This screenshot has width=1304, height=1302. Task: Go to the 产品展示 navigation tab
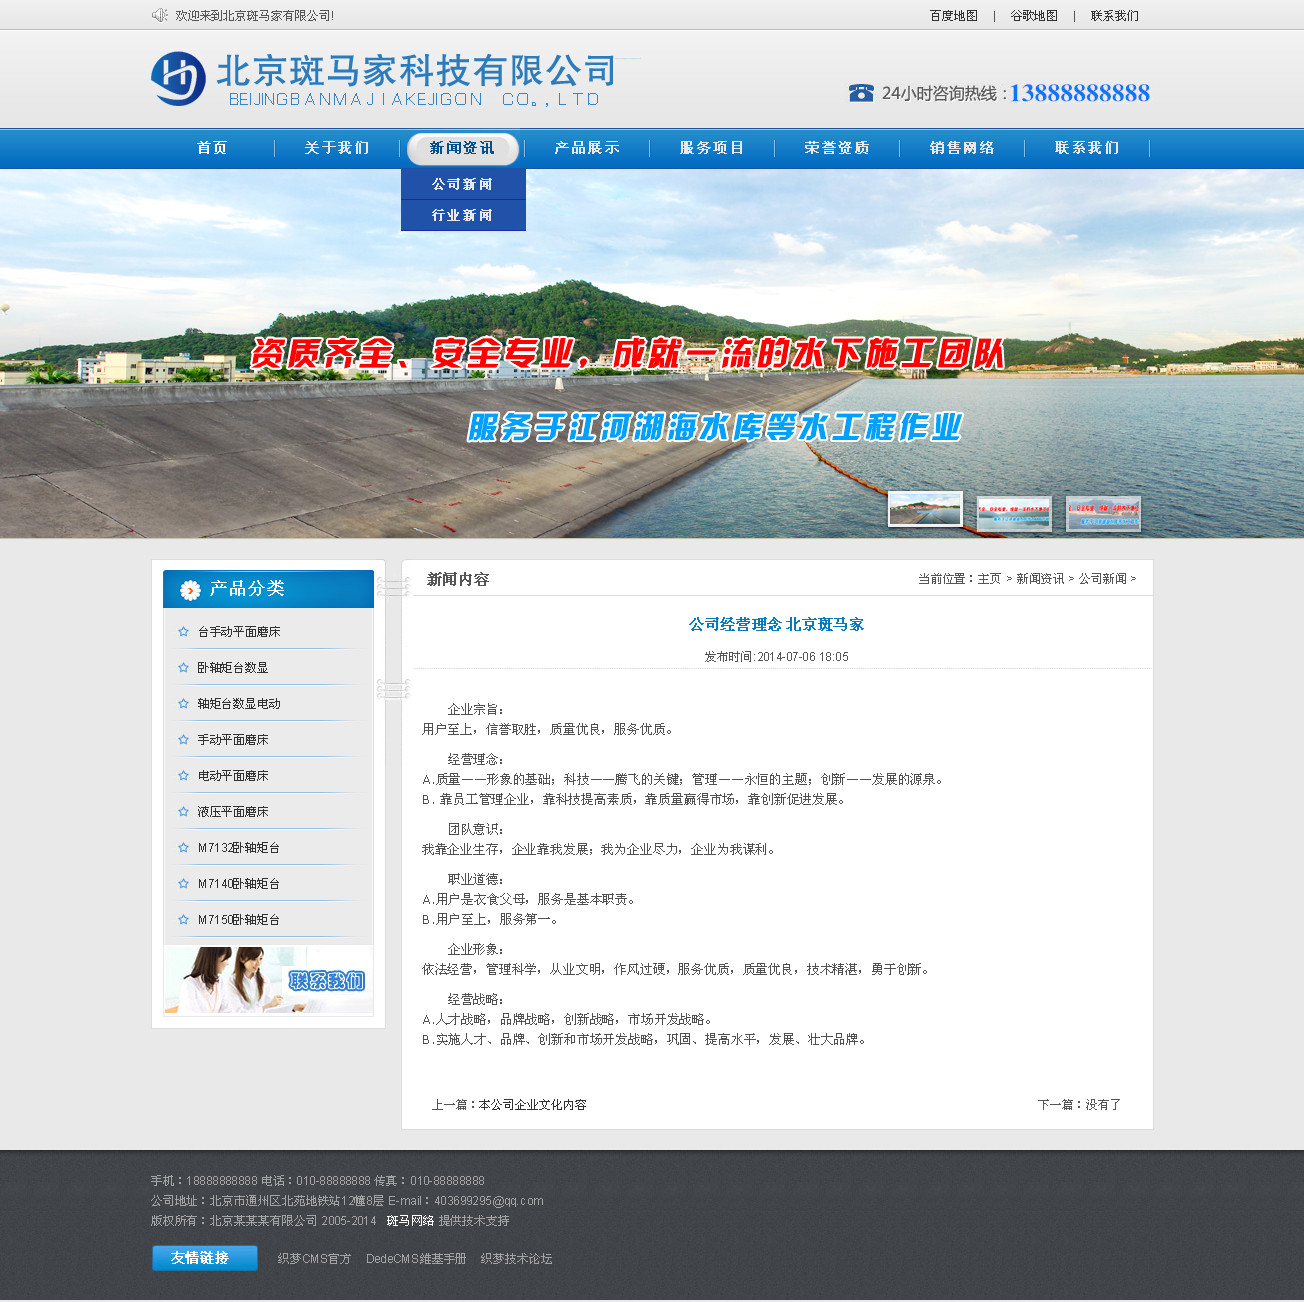[x=587, y=148]
